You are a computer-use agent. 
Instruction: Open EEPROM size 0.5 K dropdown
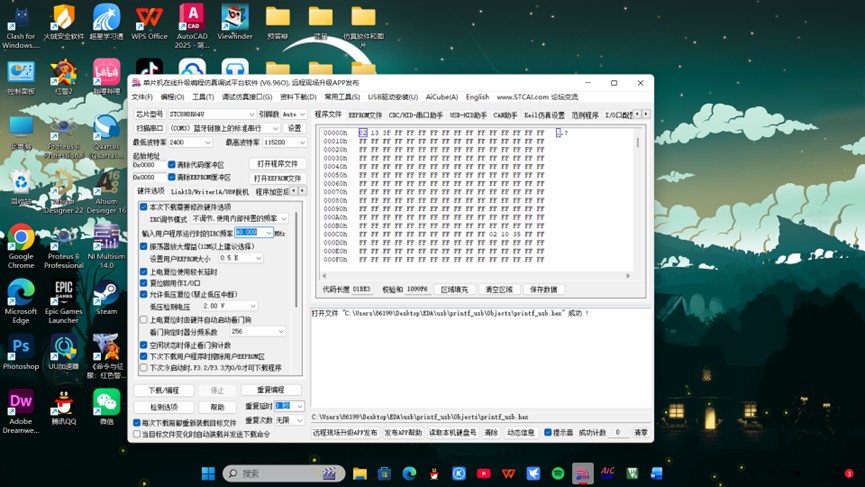(241, 258)
